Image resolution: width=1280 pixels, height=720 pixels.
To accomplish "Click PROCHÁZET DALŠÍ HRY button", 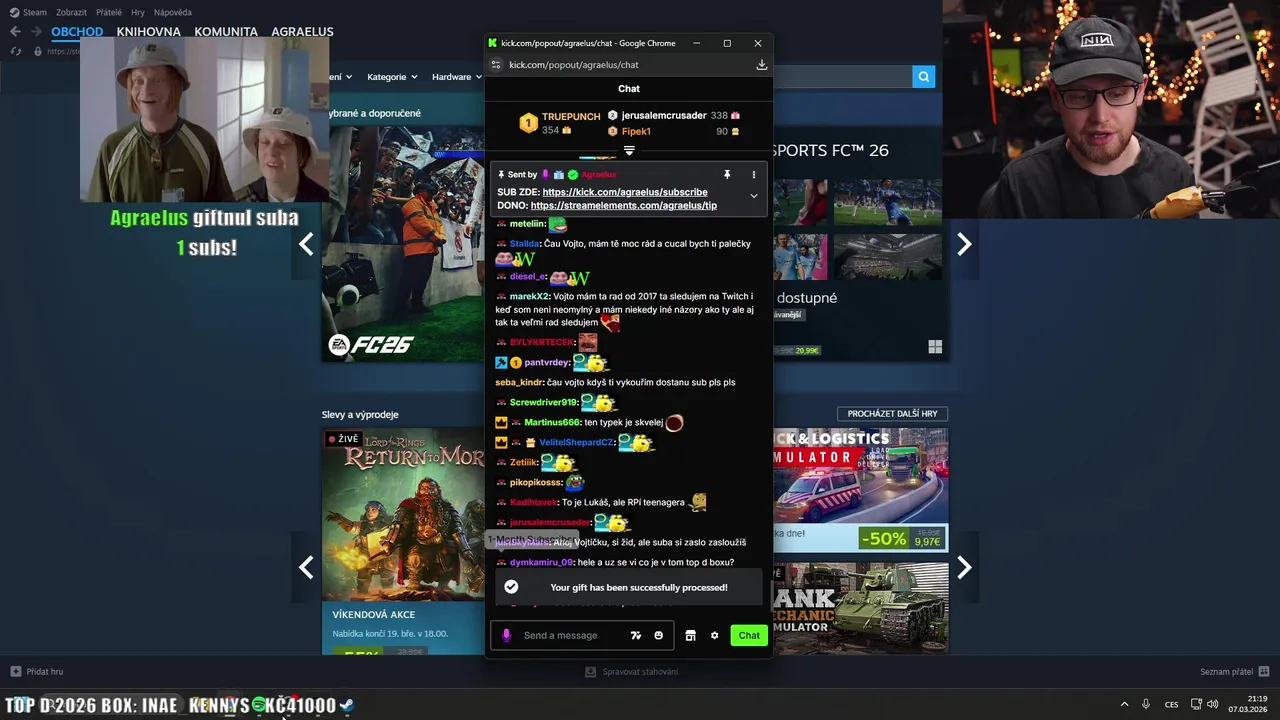I will [x=892, y=413].
